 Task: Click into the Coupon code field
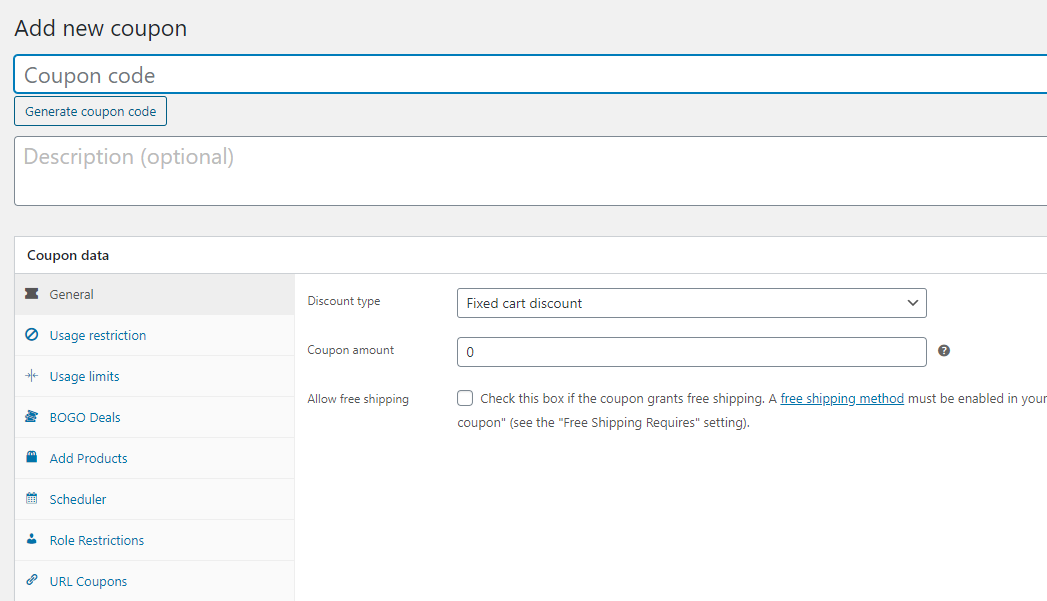[x=530, y=75]
